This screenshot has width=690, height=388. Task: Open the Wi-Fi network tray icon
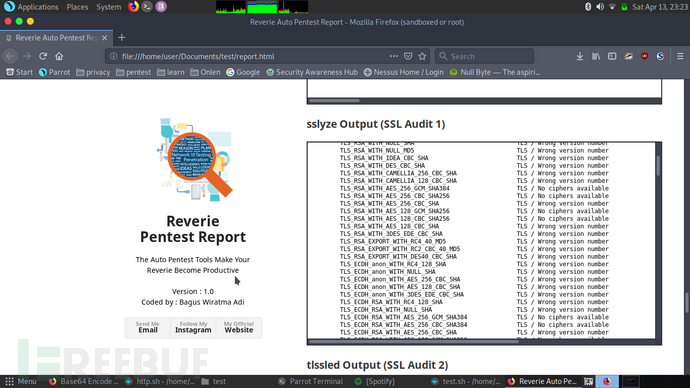[x=612, y=7]
